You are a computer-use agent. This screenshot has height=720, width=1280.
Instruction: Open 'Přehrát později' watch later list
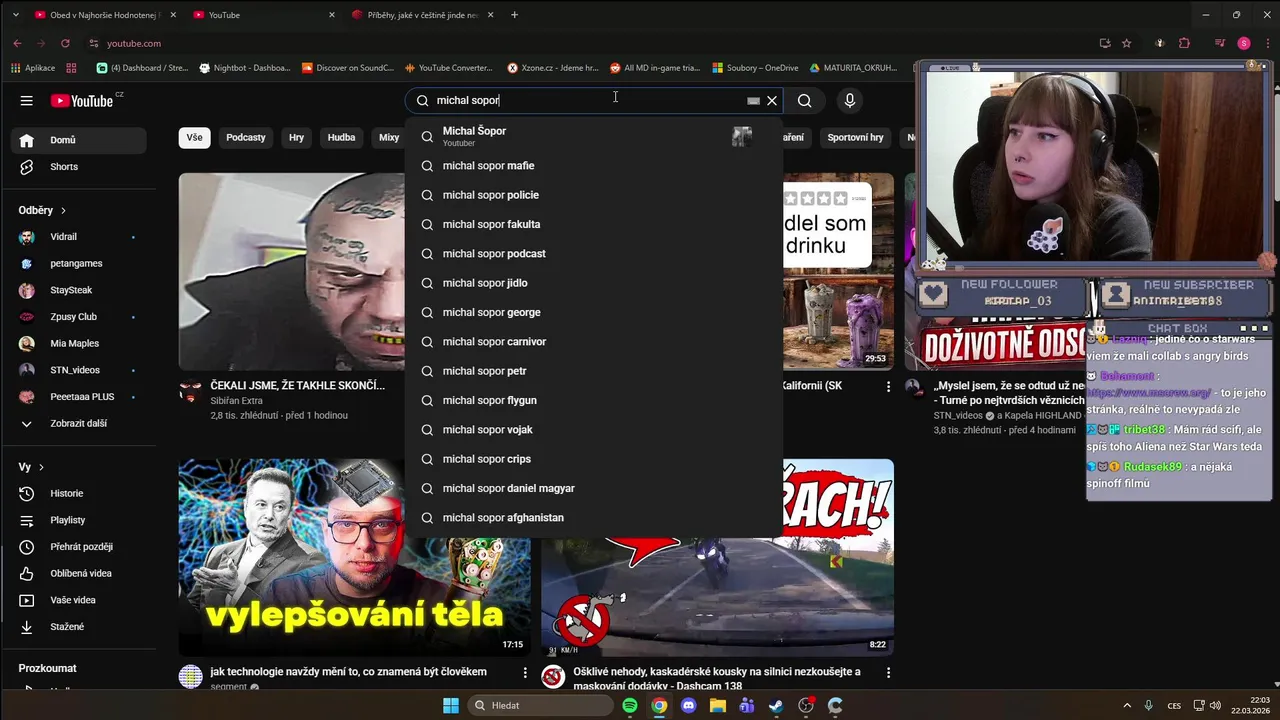pyautogui.click(x=78, y=547)
